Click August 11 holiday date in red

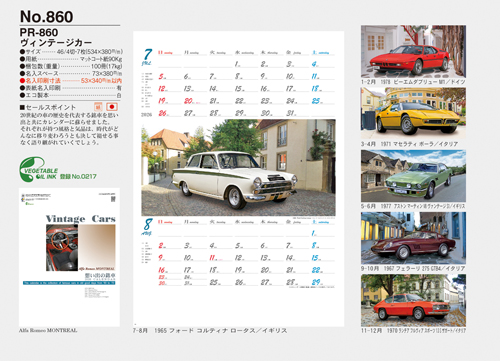coord(213,258)
